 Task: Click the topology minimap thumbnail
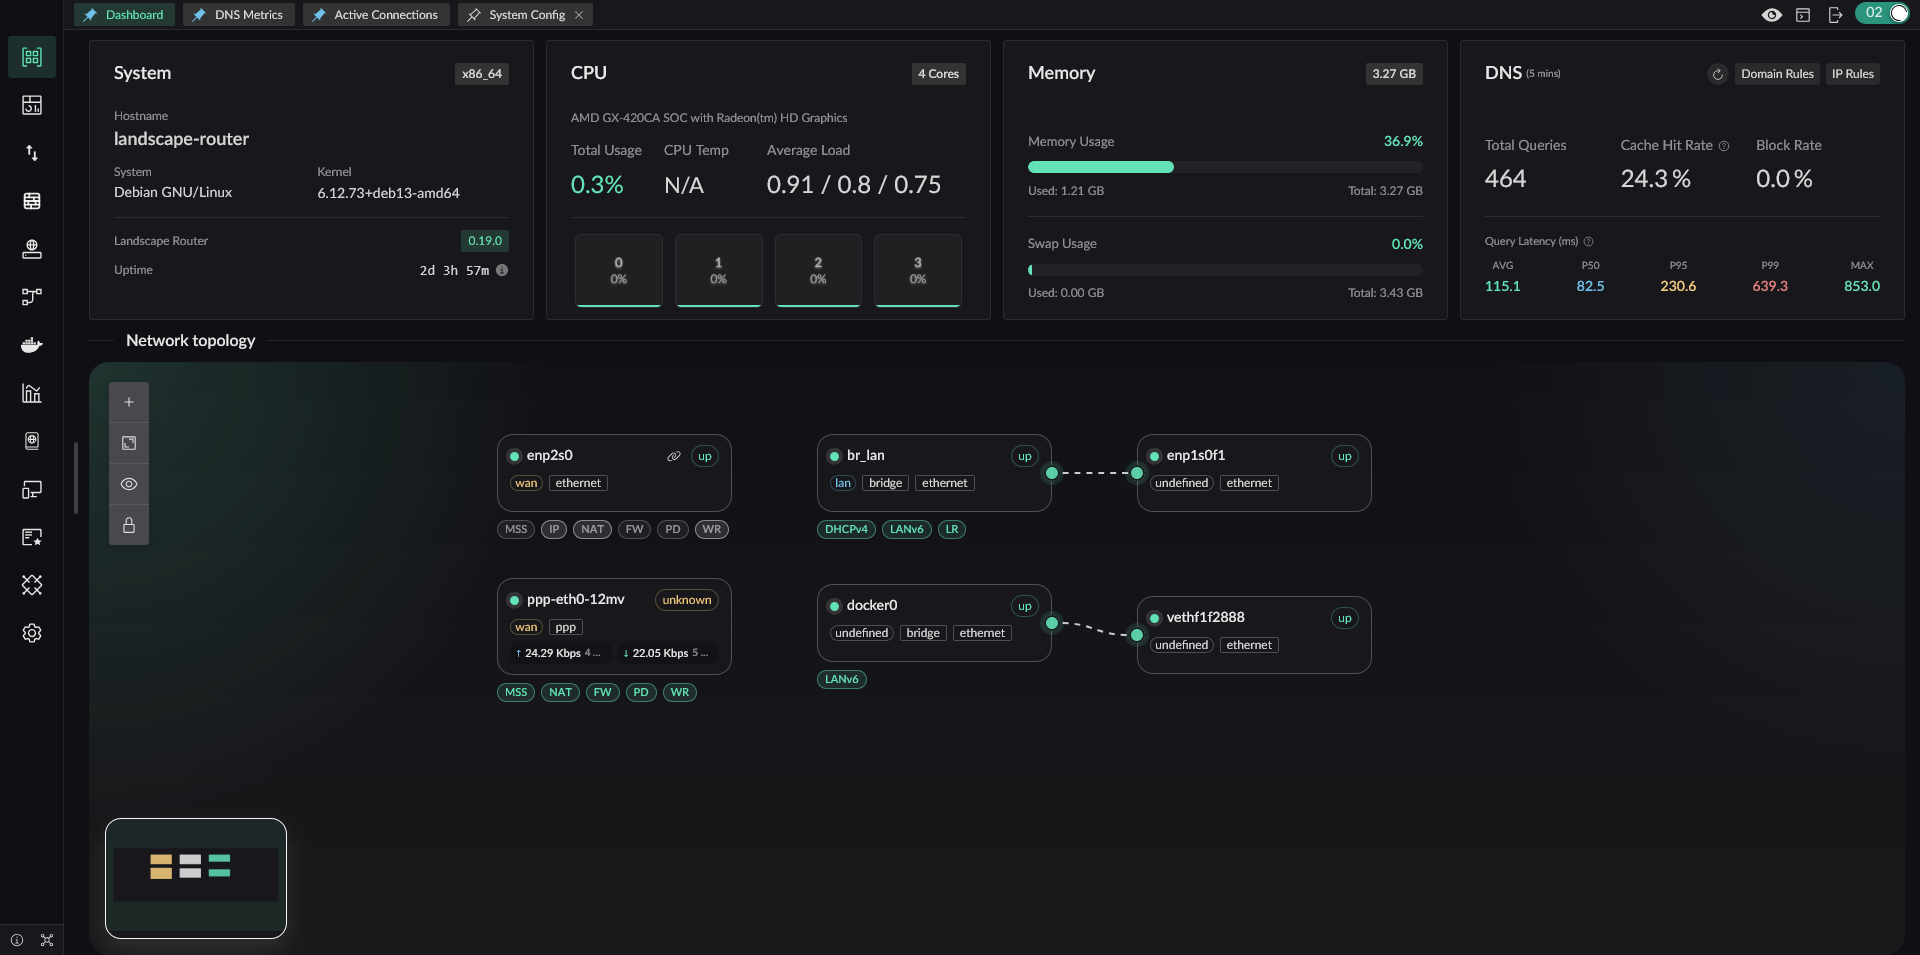pyautogui.click(x=196, y=879)
